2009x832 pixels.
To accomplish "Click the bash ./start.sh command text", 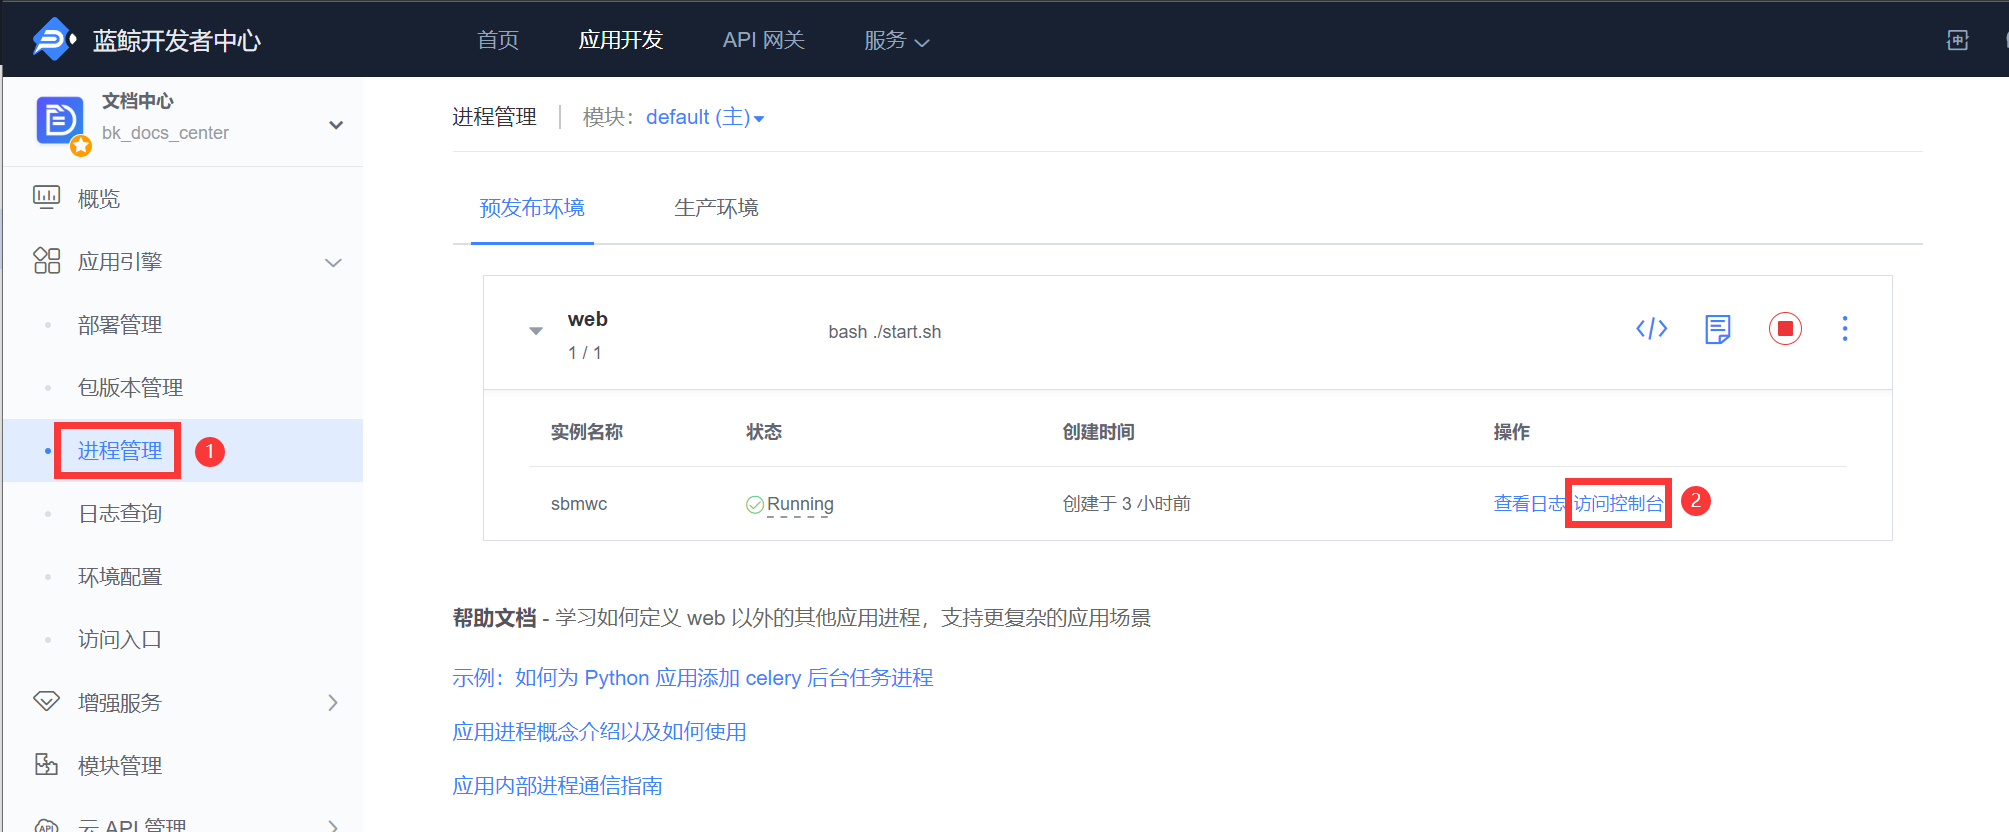I will [x=885, y=332].
